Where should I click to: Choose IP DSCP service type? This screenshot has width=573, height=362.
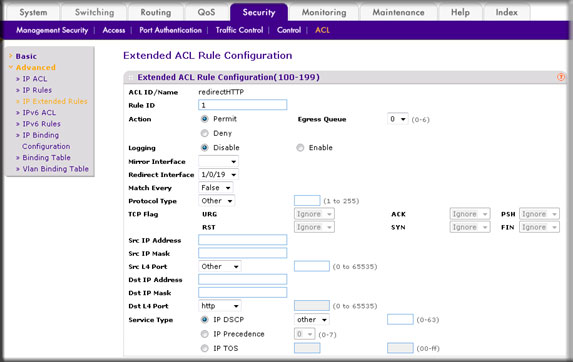click(x=205, y=320)
